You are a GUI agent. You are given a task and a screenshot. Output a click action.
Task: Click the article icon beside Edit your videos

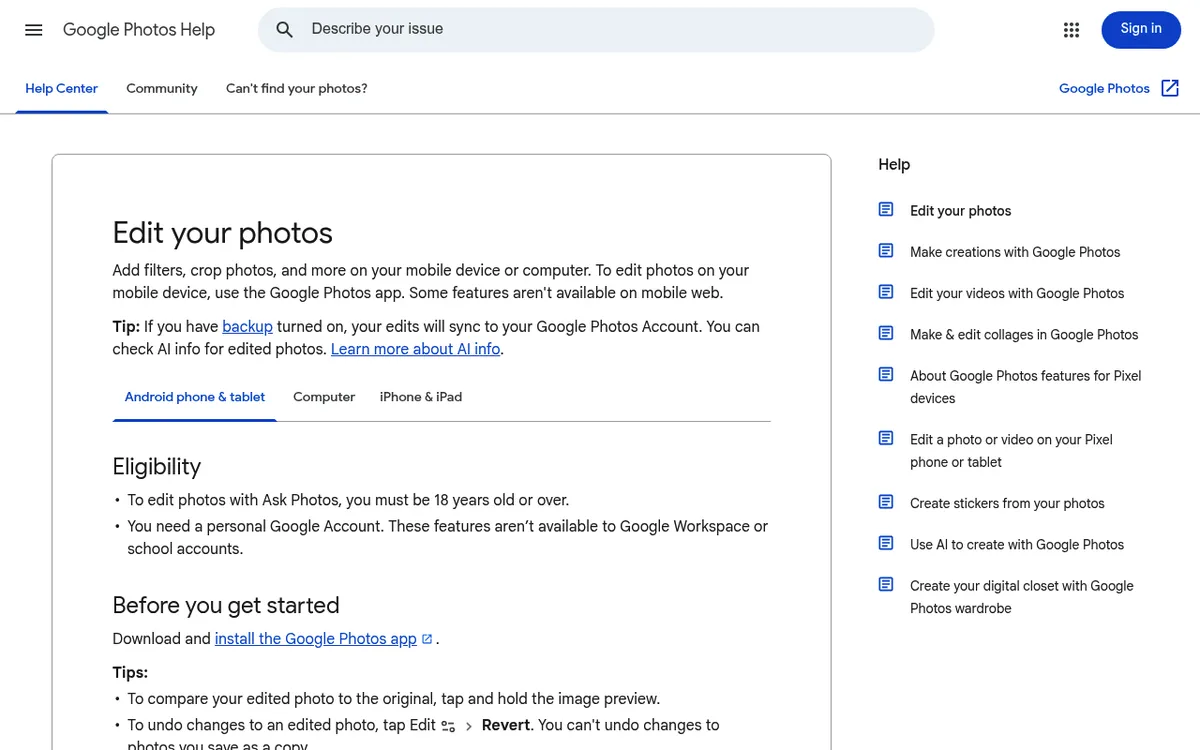[886, 292]
